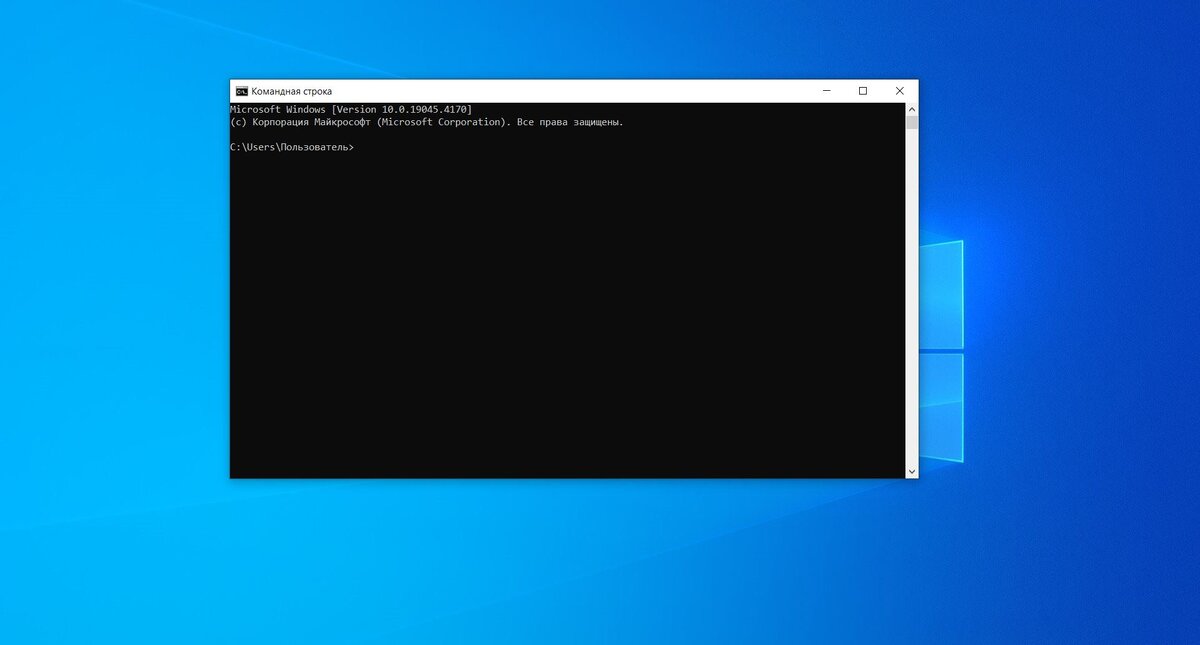Click the scrollbar down arrow
This screenshot has height=645, width=1200.
[x=912, y=471]
